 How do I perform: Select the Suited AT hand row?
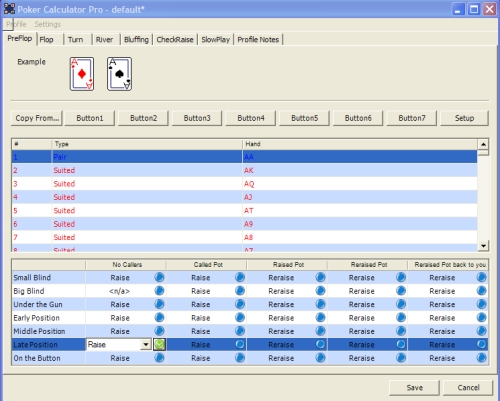[244, 210]
